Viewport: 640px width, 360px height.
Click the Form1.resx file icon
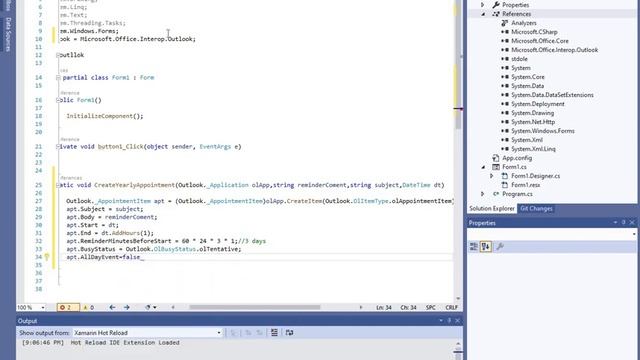[505, 185]
